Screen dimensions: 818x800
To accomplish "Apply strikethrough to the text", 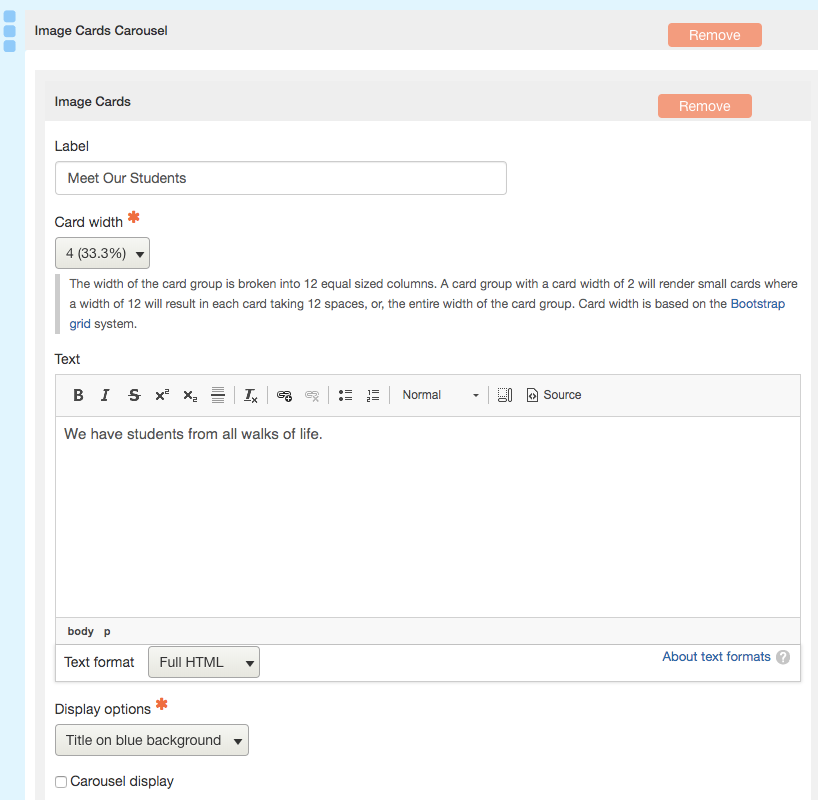I will 133,394.
